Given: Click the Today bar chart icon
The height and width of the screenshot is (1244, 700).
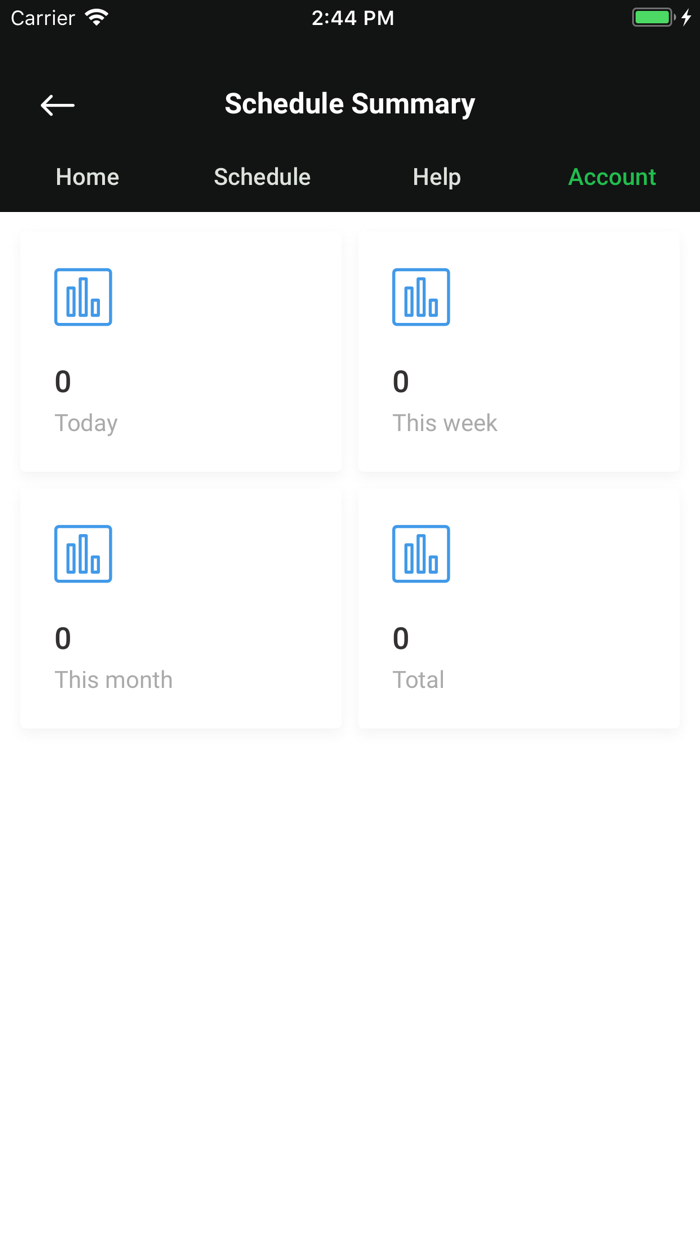Looking at the screenshot, I should tap(83, 297).
